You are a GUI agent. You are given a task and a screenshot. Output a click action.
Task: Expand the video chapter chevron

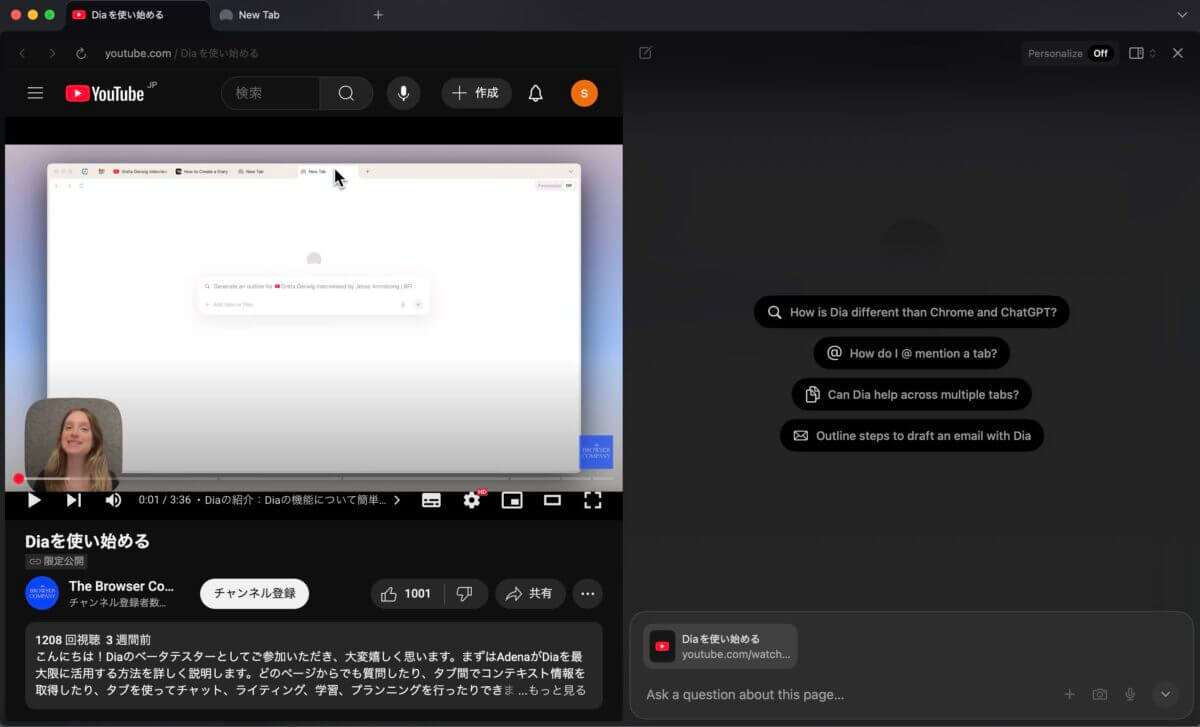397,500
